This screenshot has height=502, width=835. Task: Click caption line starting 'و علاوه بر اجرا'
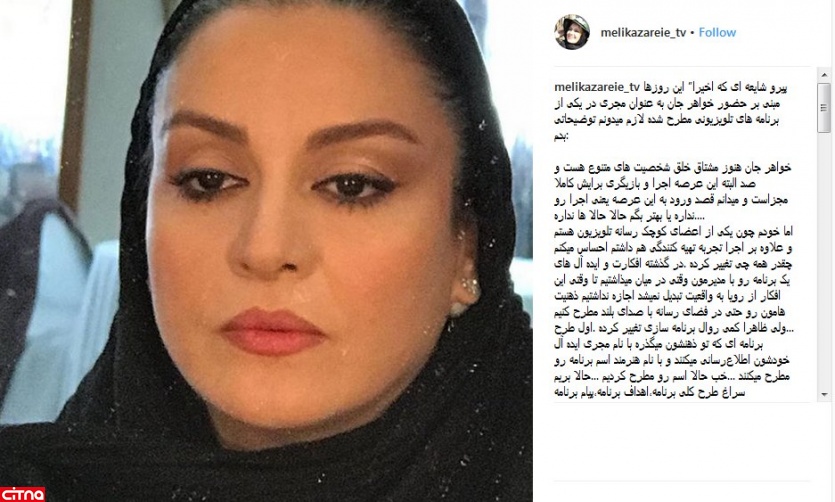[674, 248]
